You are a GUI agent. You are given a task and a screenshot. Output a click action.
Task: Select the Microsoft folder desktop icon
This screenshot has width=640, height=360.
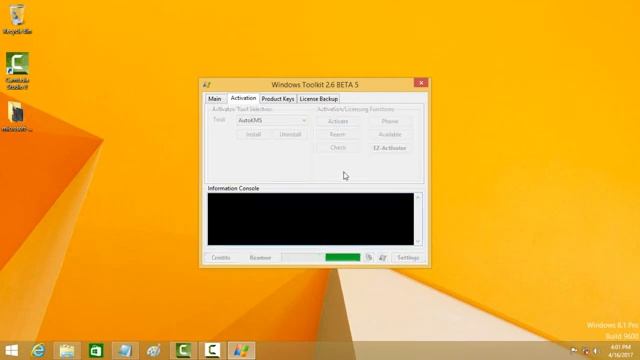coord(17,117)
